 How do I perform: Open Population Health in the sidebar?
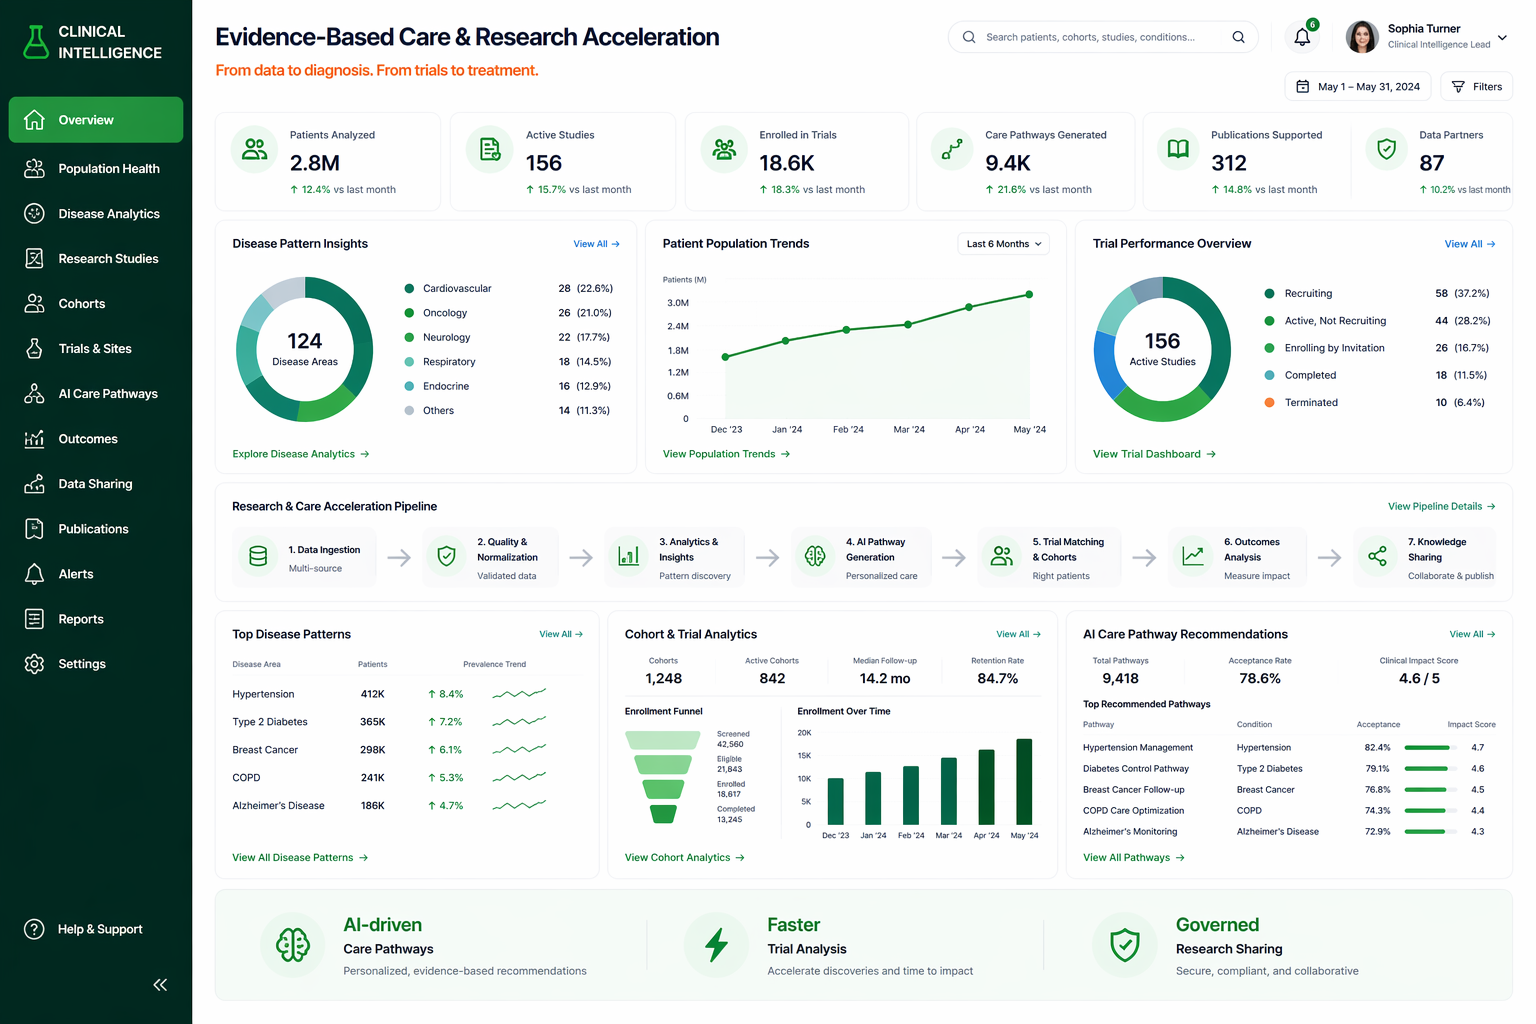[96, 169]
